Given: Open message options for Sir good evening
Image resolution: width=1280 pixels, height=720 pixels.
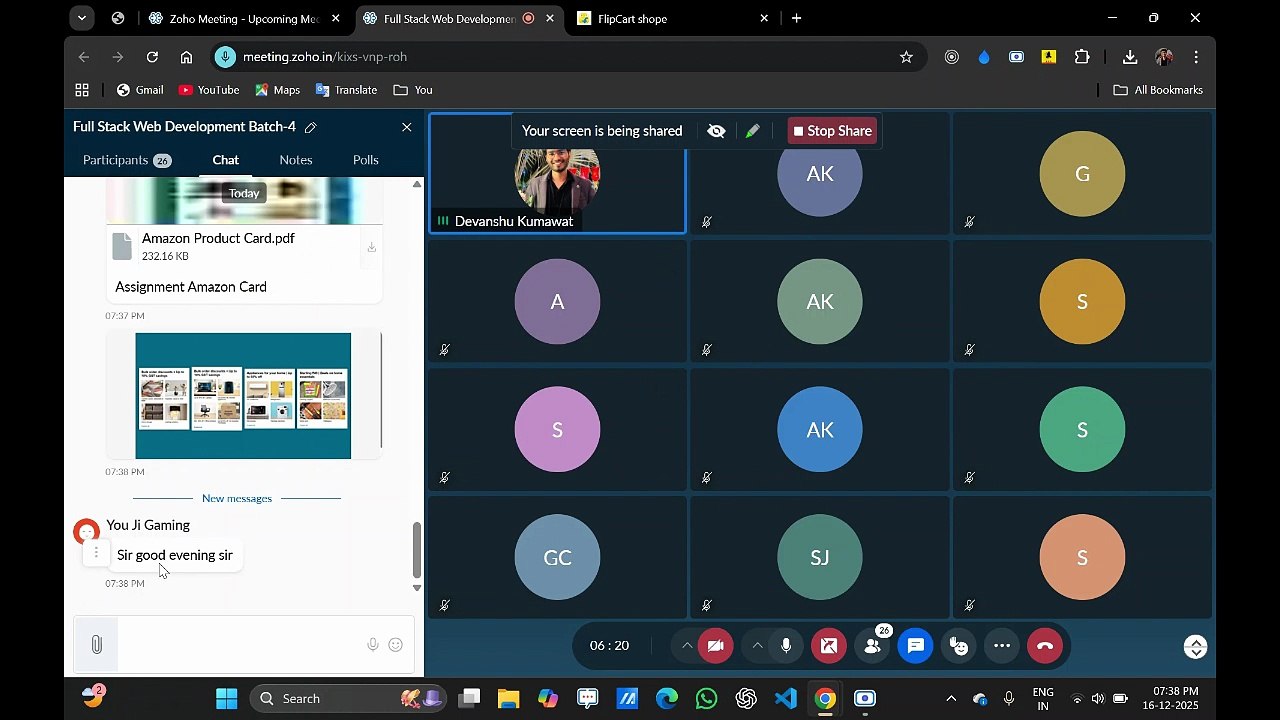Looking at the screenshot, I should (x=96, y=553).
